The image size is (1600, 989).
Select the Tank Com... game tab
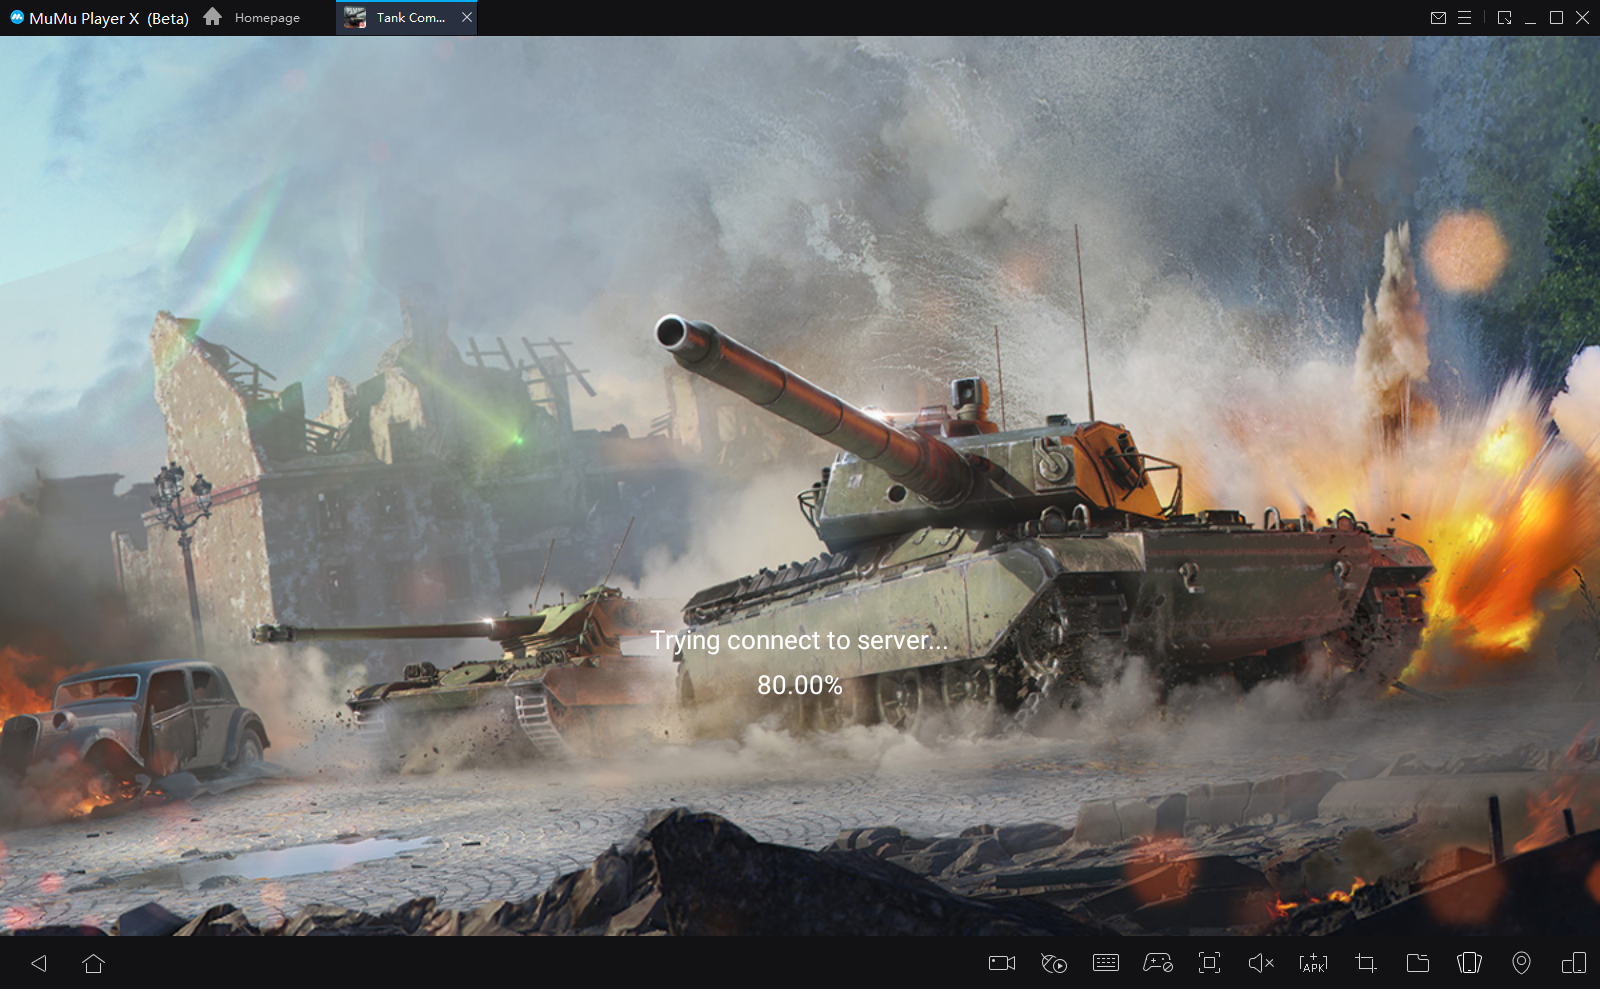pos(398,18)
